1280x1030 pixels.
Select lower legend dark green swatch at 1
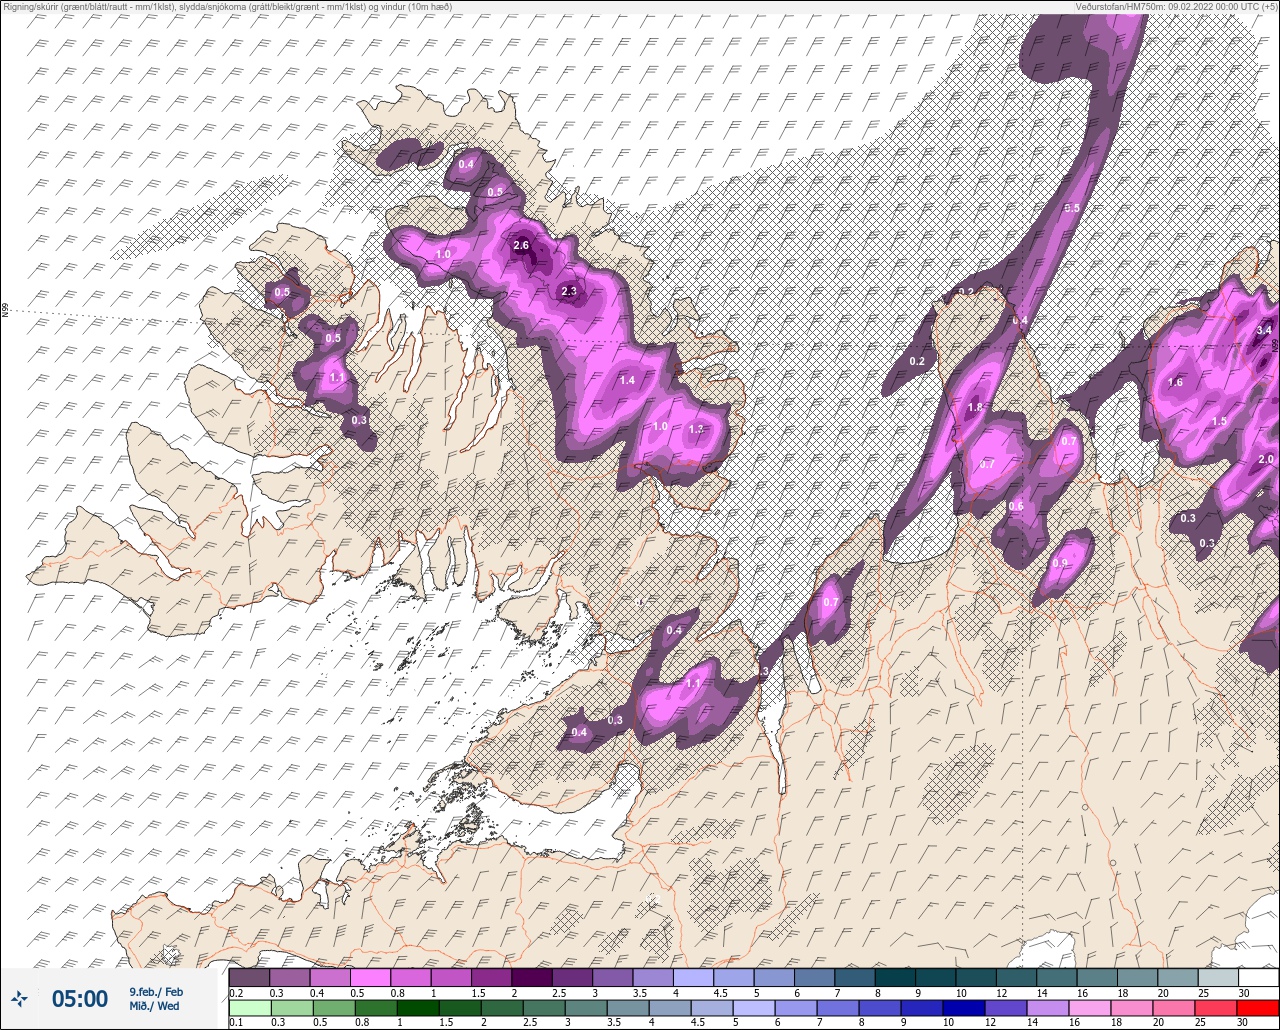point(419,1008)
